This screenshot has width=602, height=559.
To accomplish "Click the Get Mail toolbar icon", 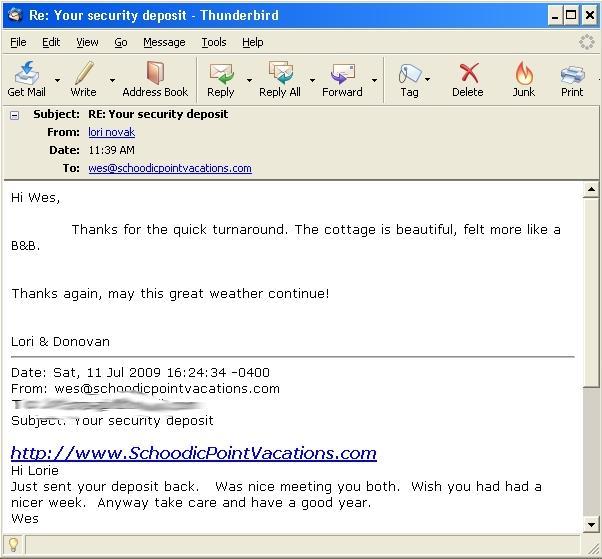I will pos(26,73).
